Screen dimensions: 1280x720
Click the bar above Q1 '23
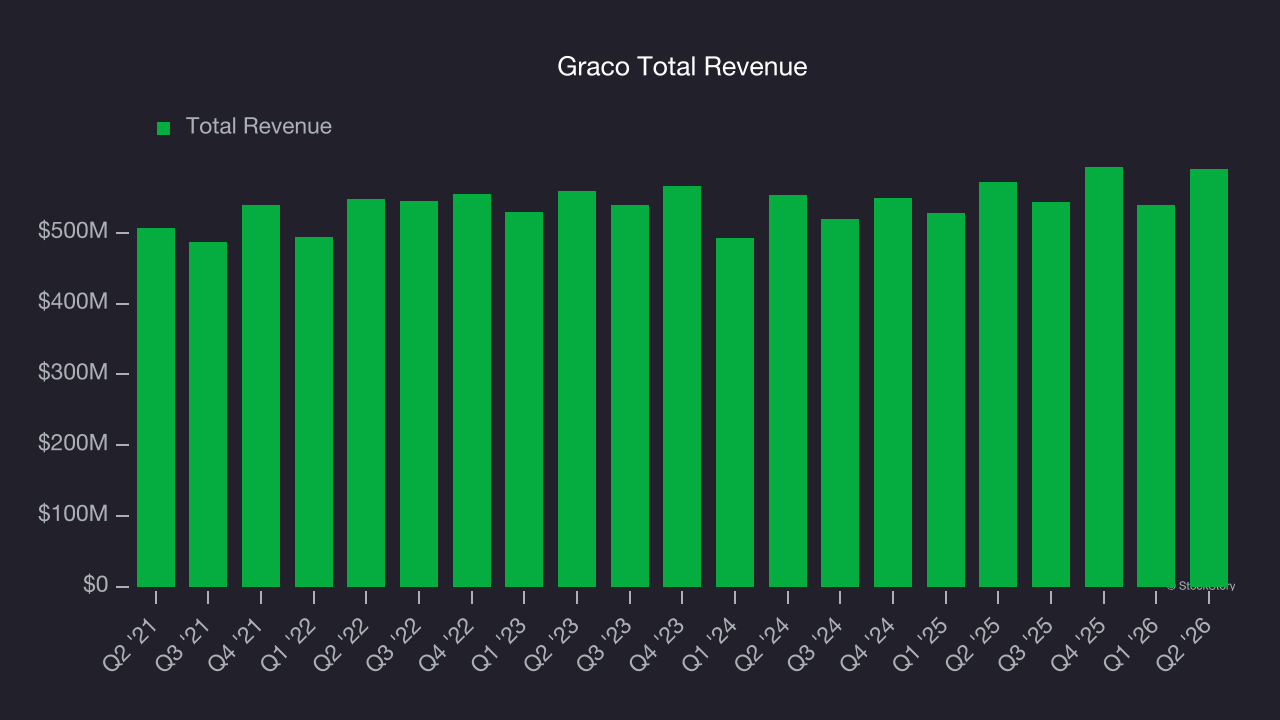coord(524,399)
